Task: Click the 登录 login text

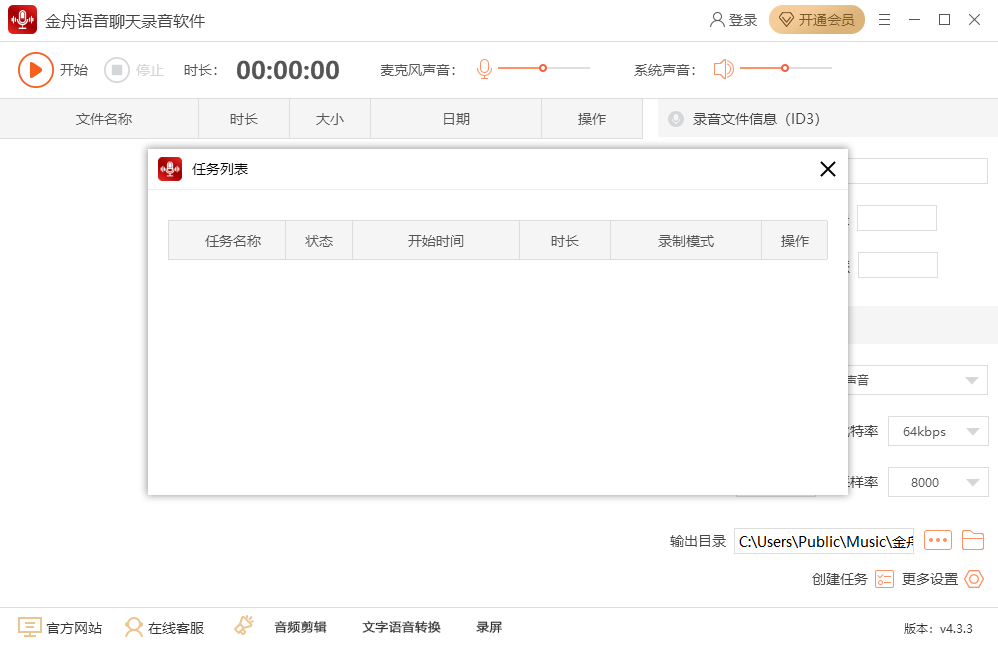Action: [743, 20]
